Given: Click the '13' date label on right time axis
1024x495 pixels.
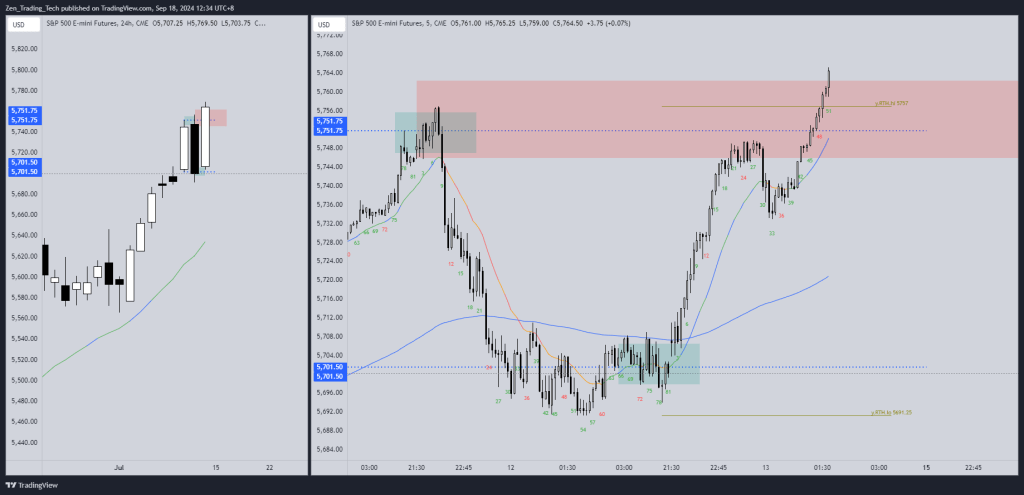Looking at the screenshot, I should pyautogui.click(x=766, y=466).
